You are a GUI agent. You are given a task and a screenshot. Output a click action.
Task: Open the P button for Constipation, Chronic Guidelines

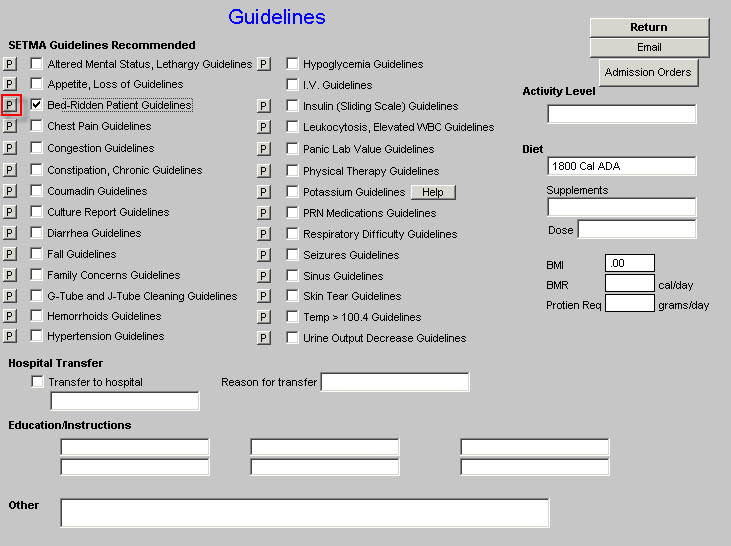pyautogui.click(x=9, y=170)
